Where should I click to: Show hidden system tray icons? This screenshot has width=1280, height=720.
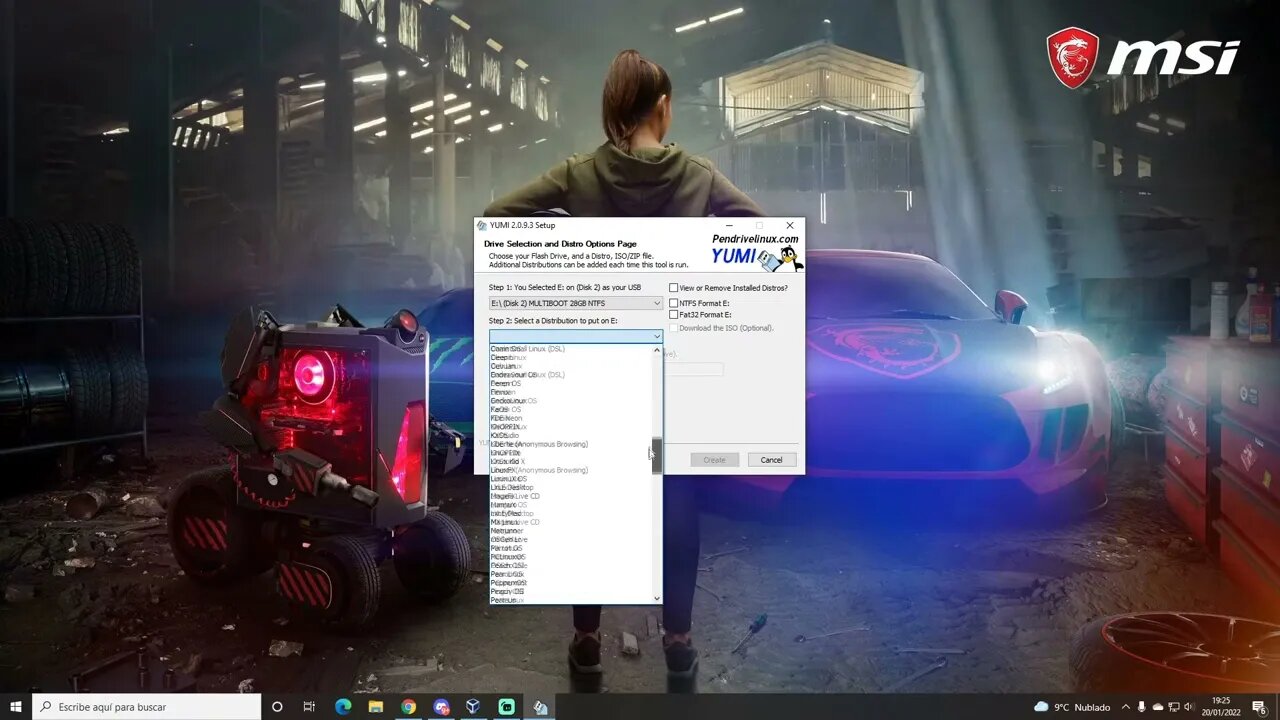[x=1126, y=707]
